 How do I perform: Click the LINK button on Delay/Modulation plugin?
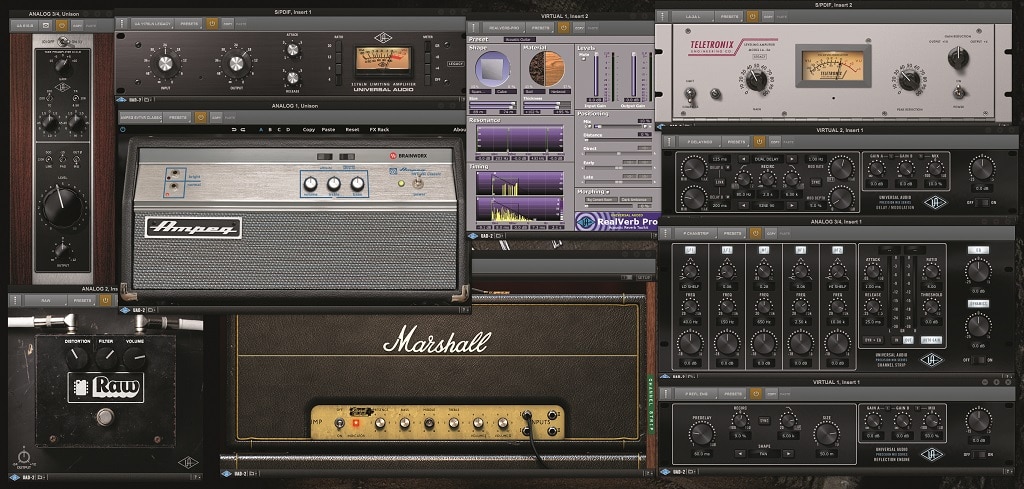point(718,183)
